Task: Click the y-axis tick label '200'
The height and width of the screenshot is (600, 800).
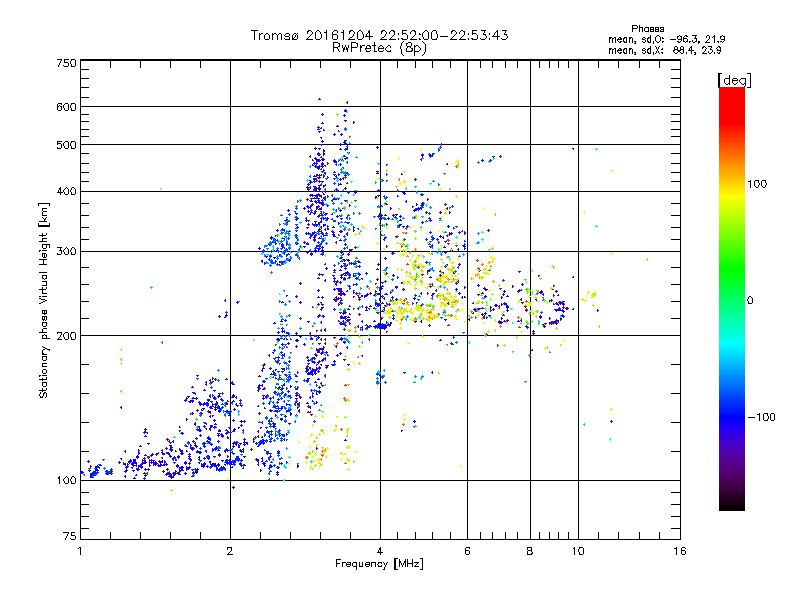Action: tap(66, 336)
